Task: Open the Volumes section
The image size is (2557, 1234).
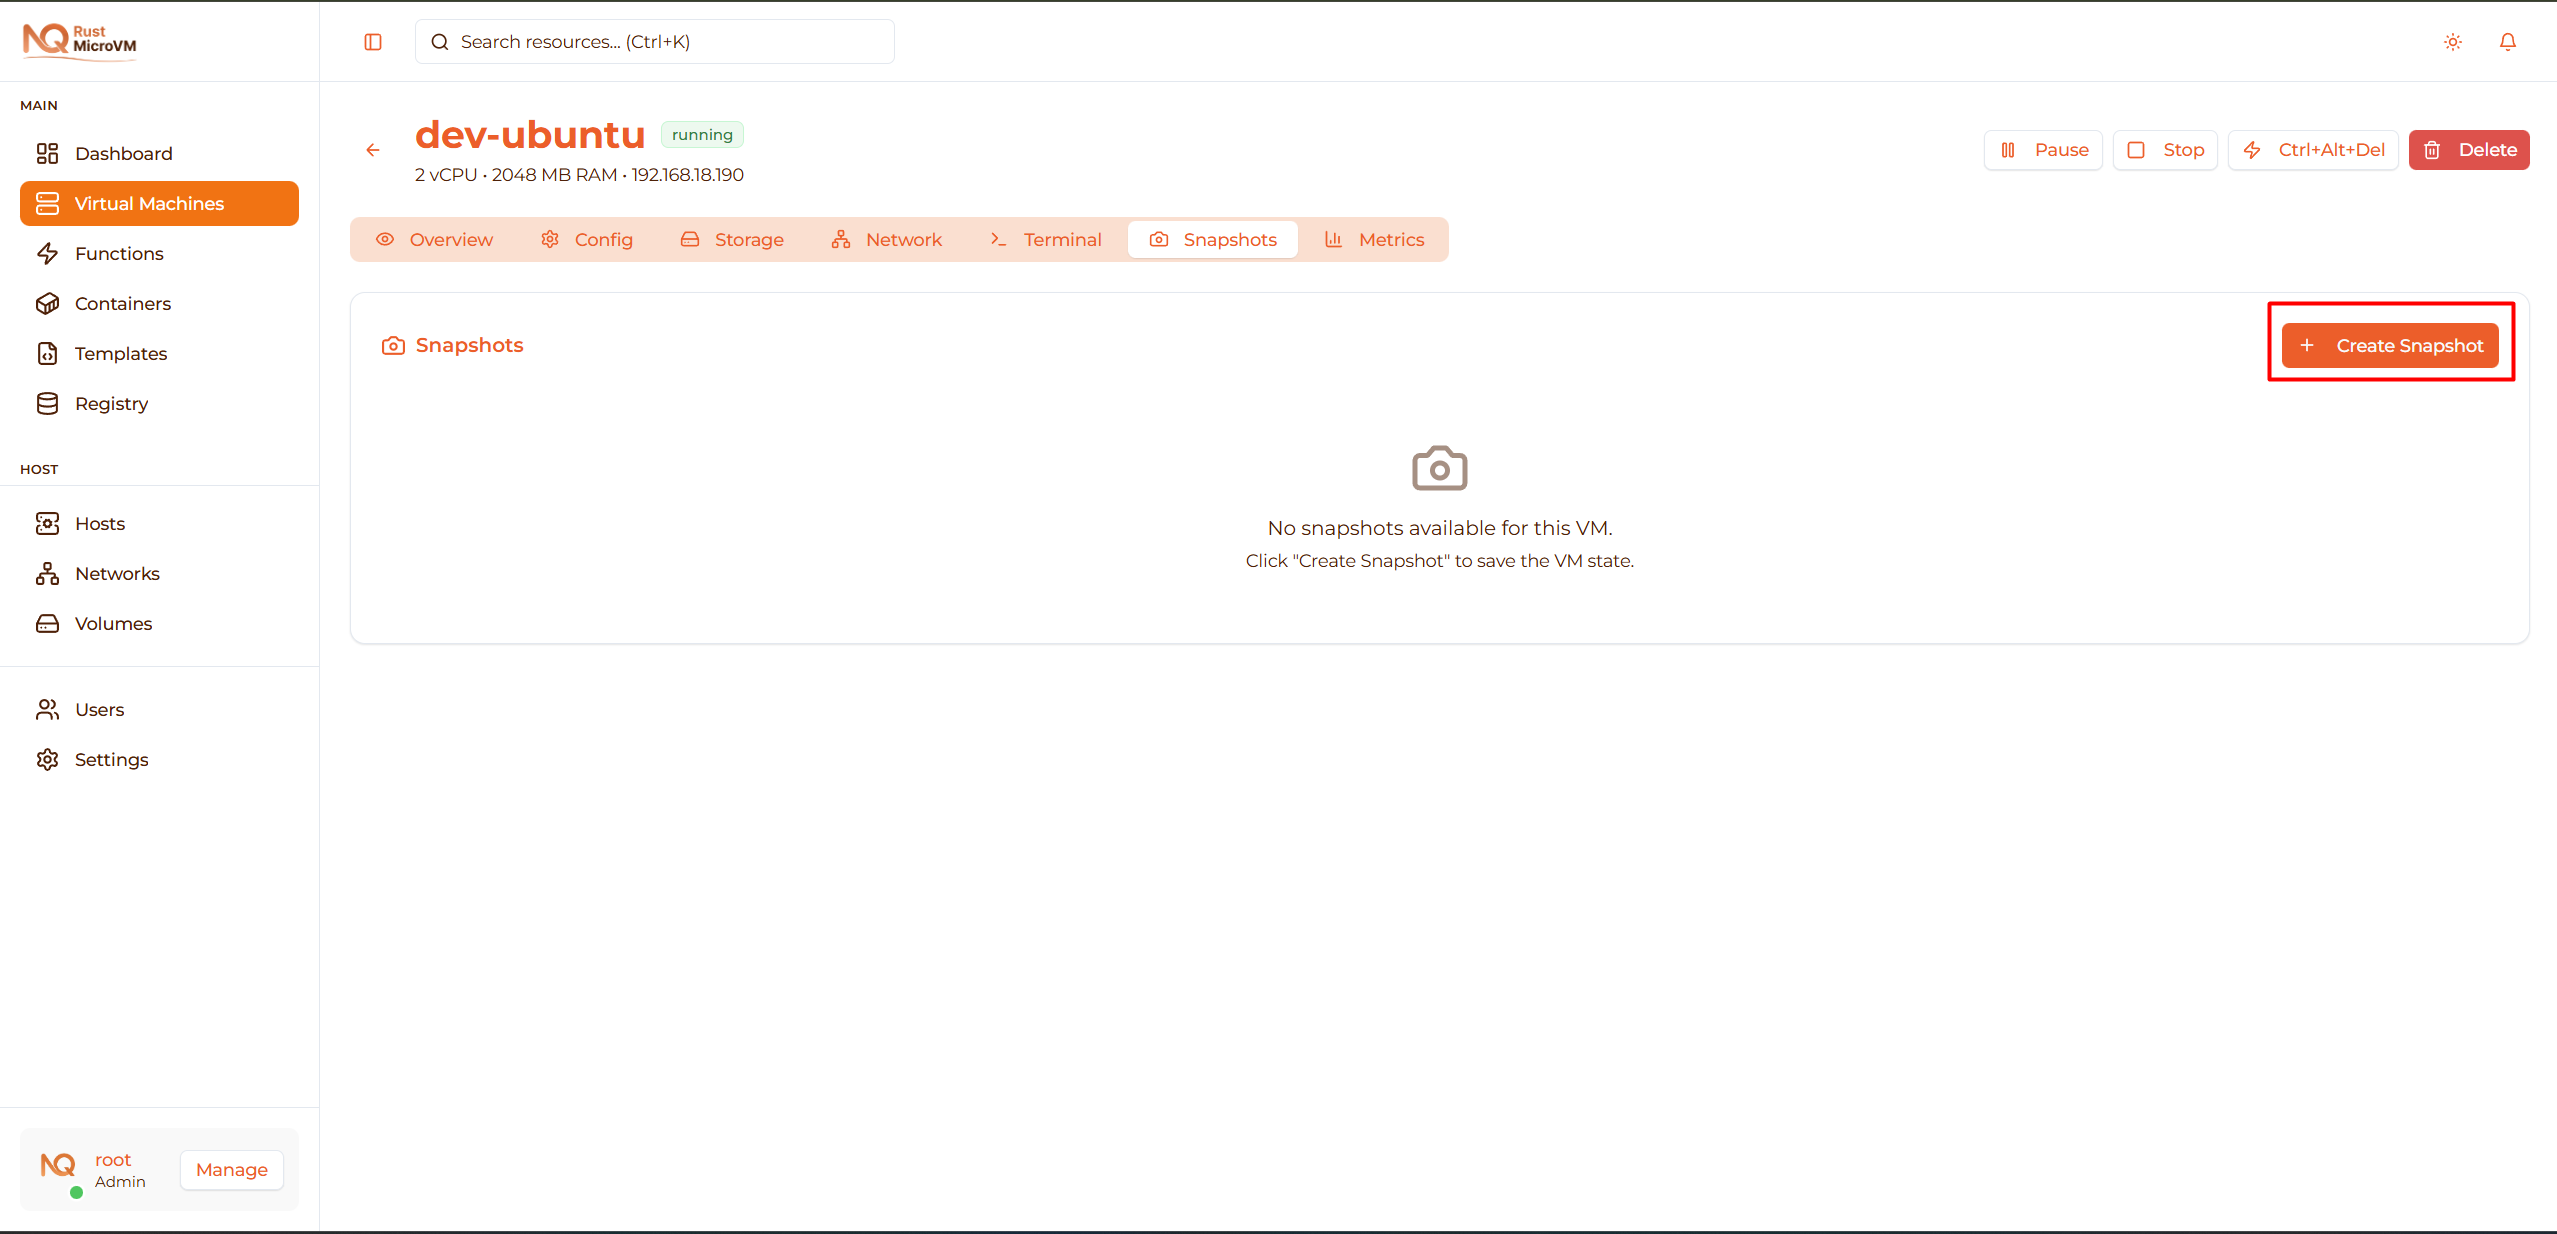Action: click(113, 623)
